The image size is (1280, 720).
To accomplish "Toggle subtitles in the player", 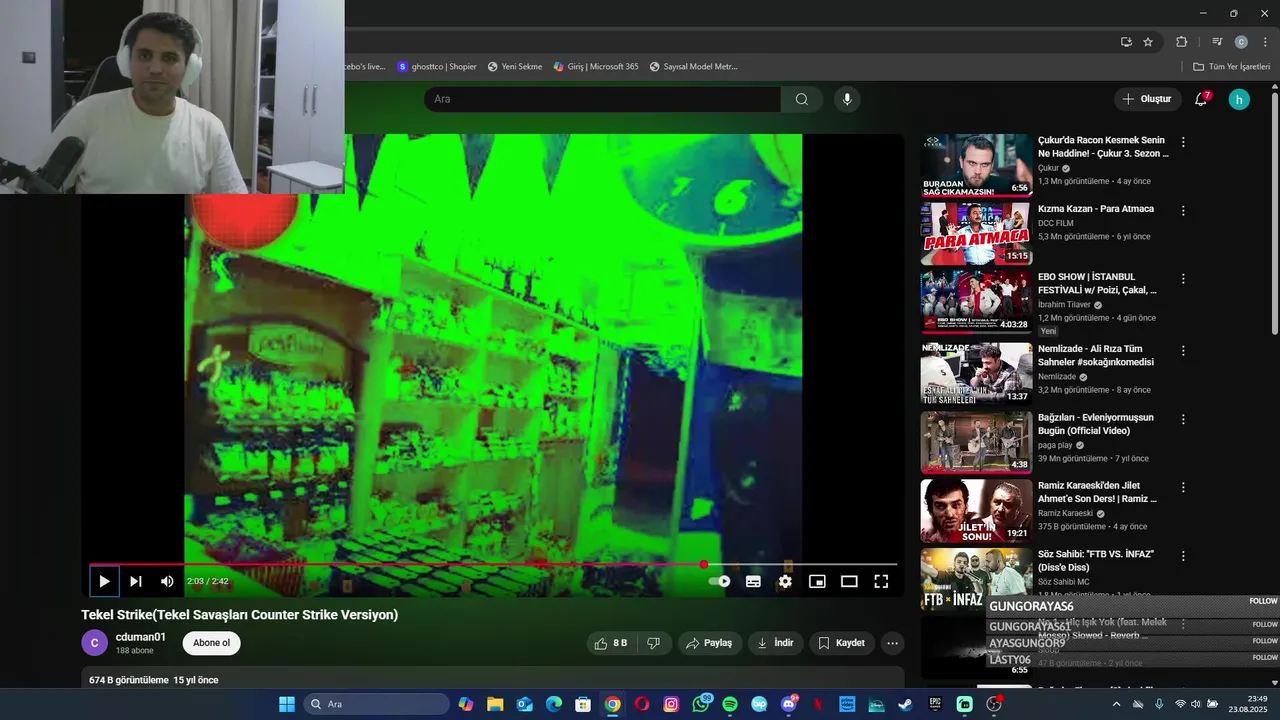I will 753,581.
